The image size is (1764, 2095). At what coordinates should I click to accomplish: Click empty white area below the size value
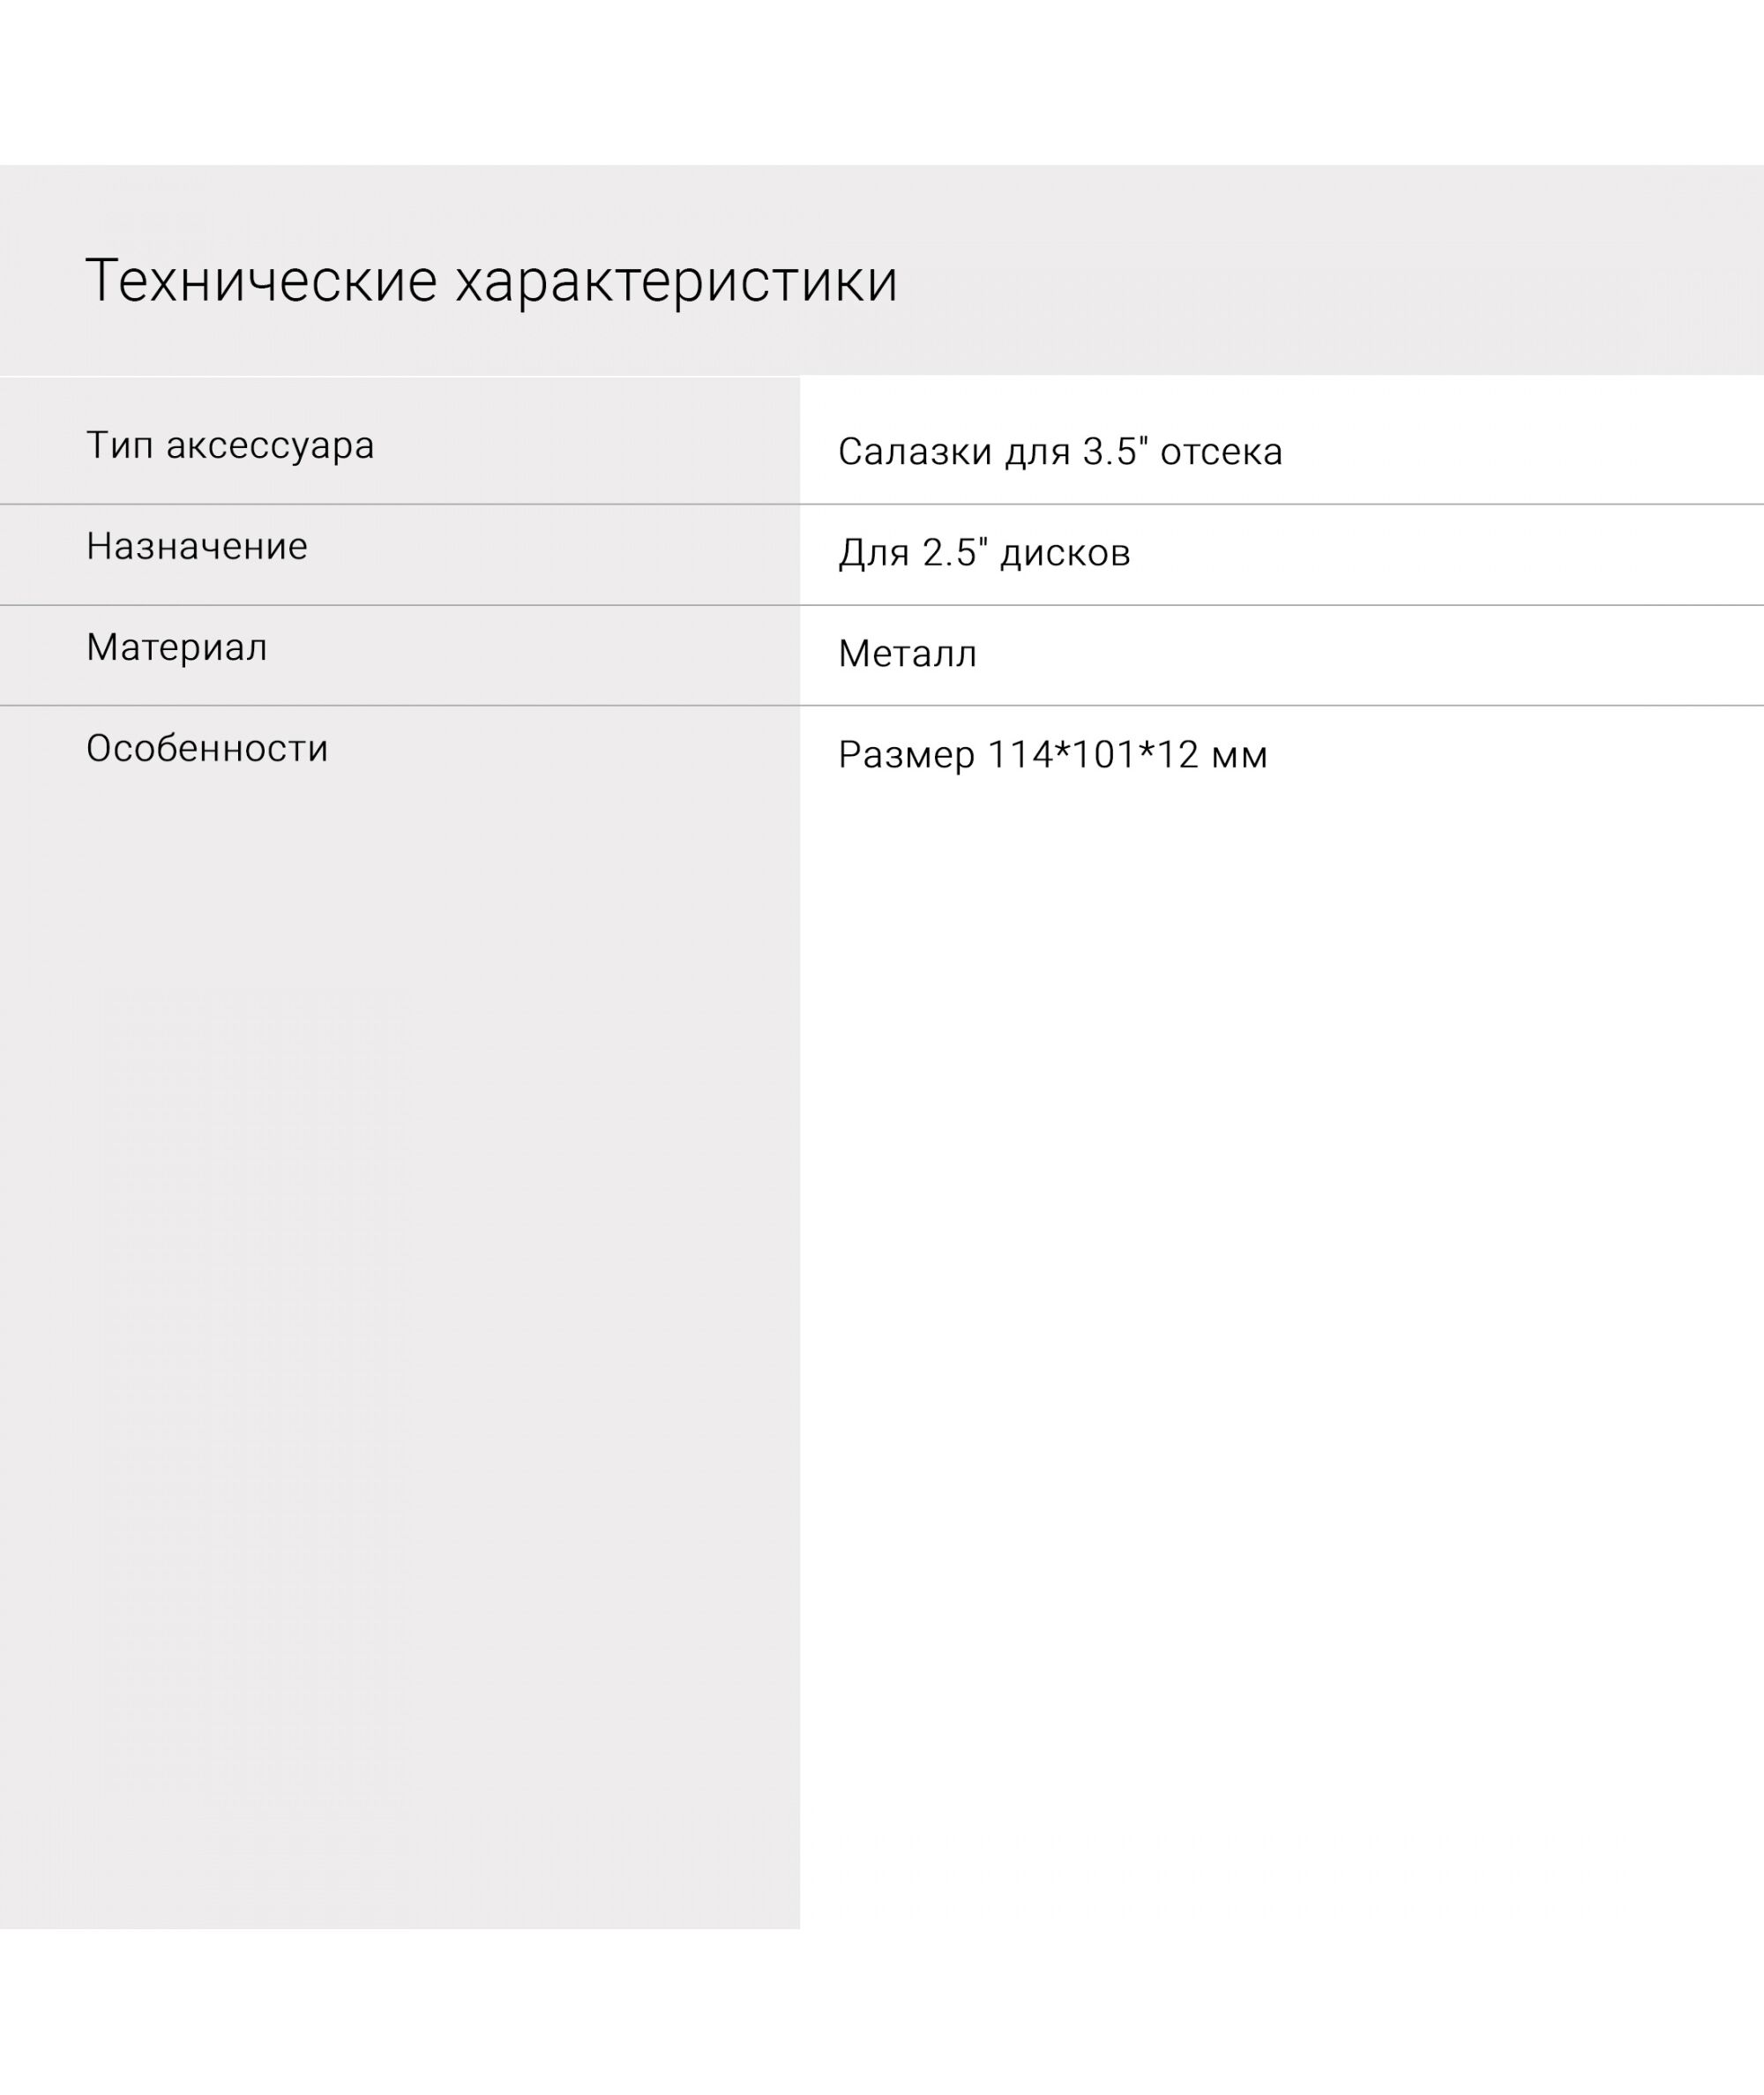click(1280, 1300)
